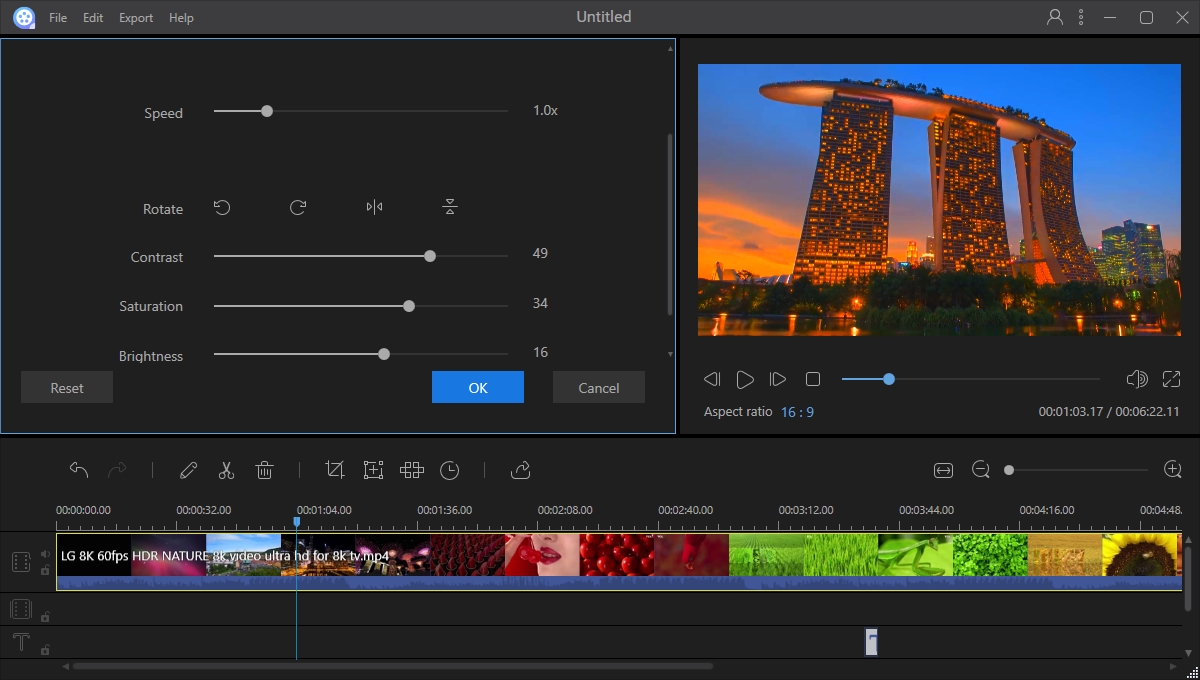The width and height of the screenshot is (1200, 680).
Task: Click the scissors split clip tool
Action: click(x=226, y=470)
